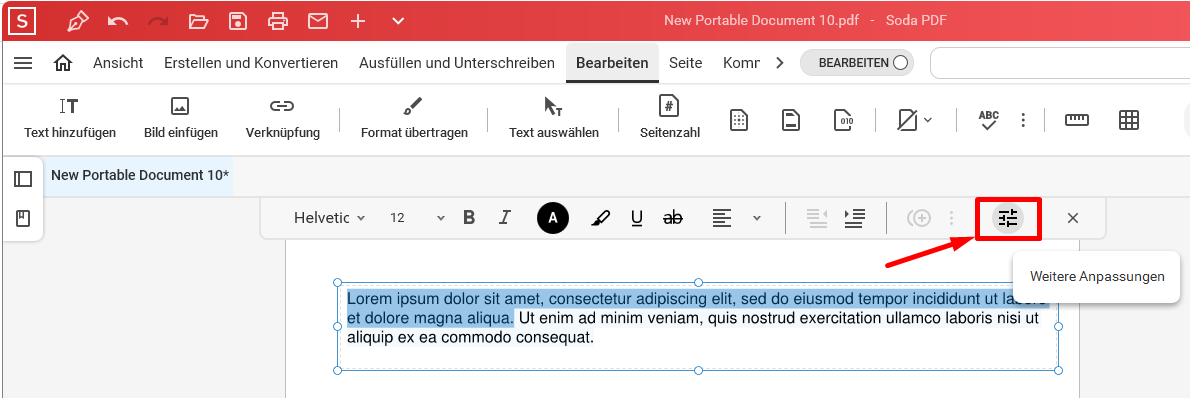Add a Verknüpfung link
Viewport: 1190px width, 398px height.
tap(282, 118)
